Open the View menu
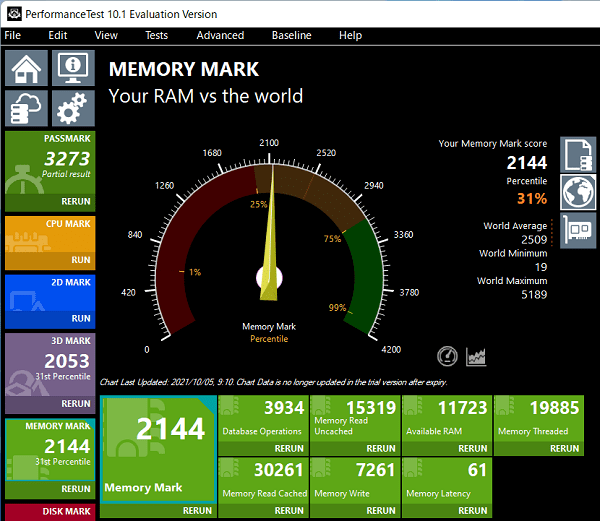This screenshot has height=521, width=600. click(x=106, y=36)
